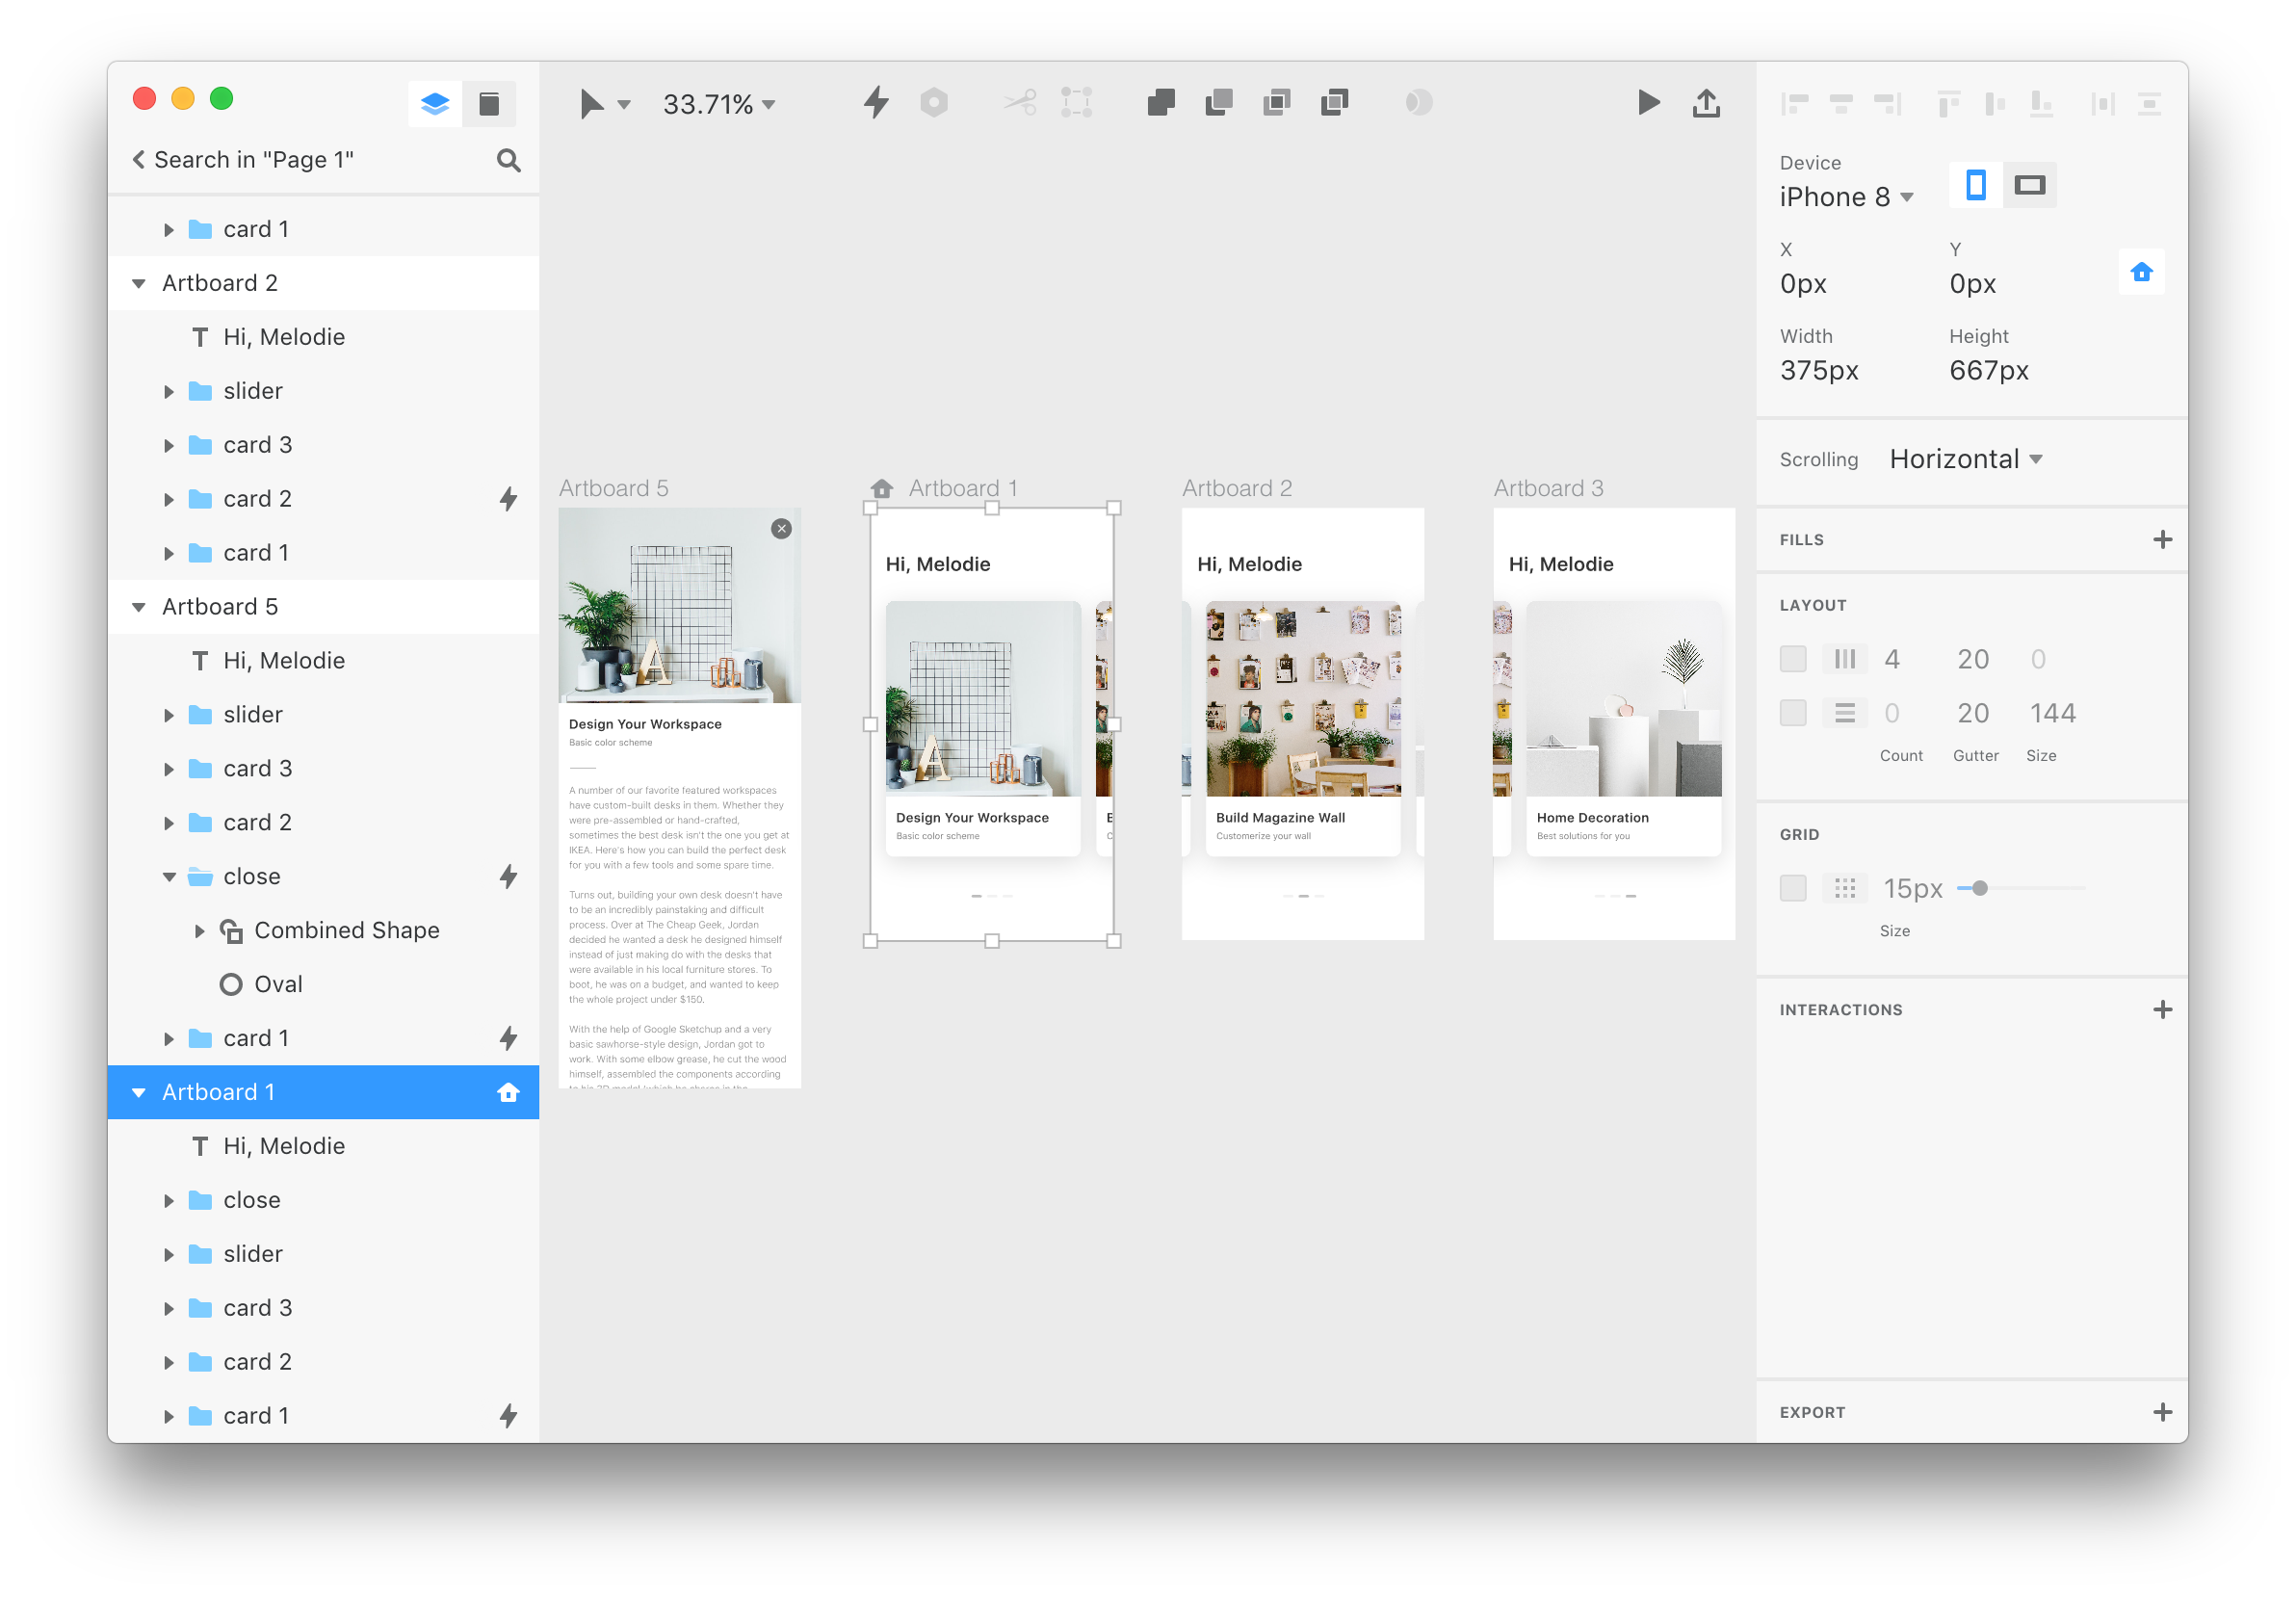Click the mask icon in the toolbar
2296x1597 pixels.
[1419, 102]
